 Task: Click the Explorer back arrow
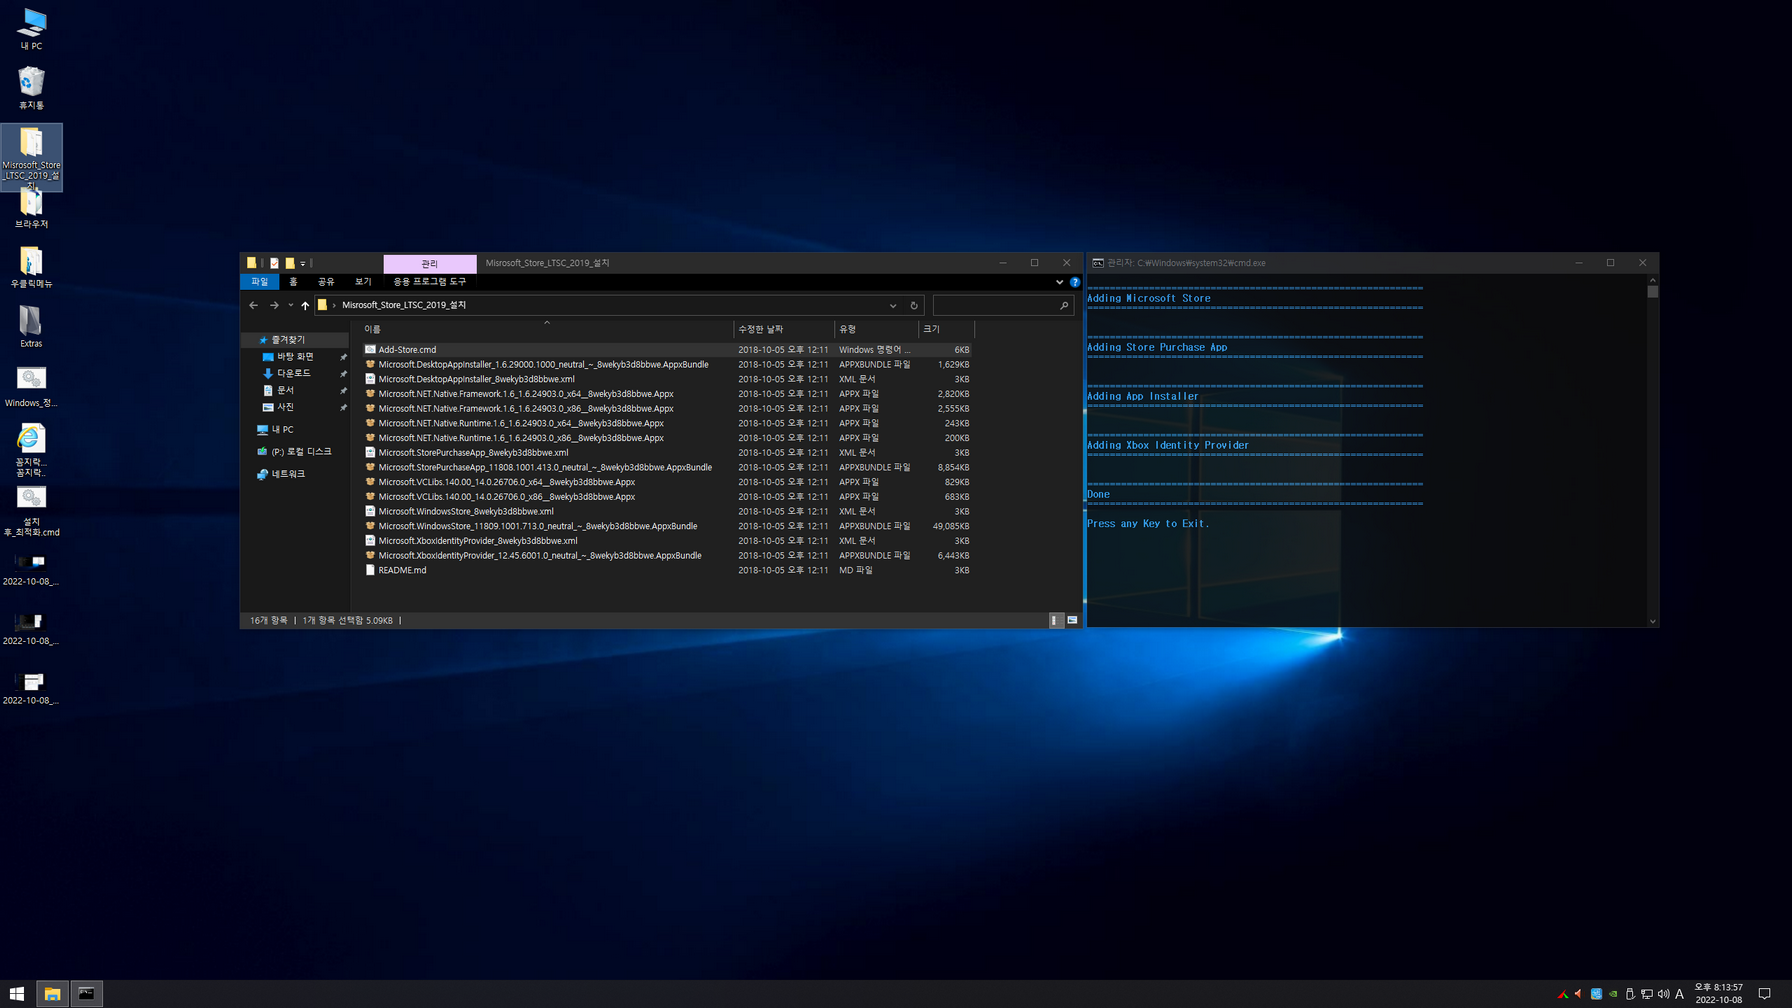(254, 305)
